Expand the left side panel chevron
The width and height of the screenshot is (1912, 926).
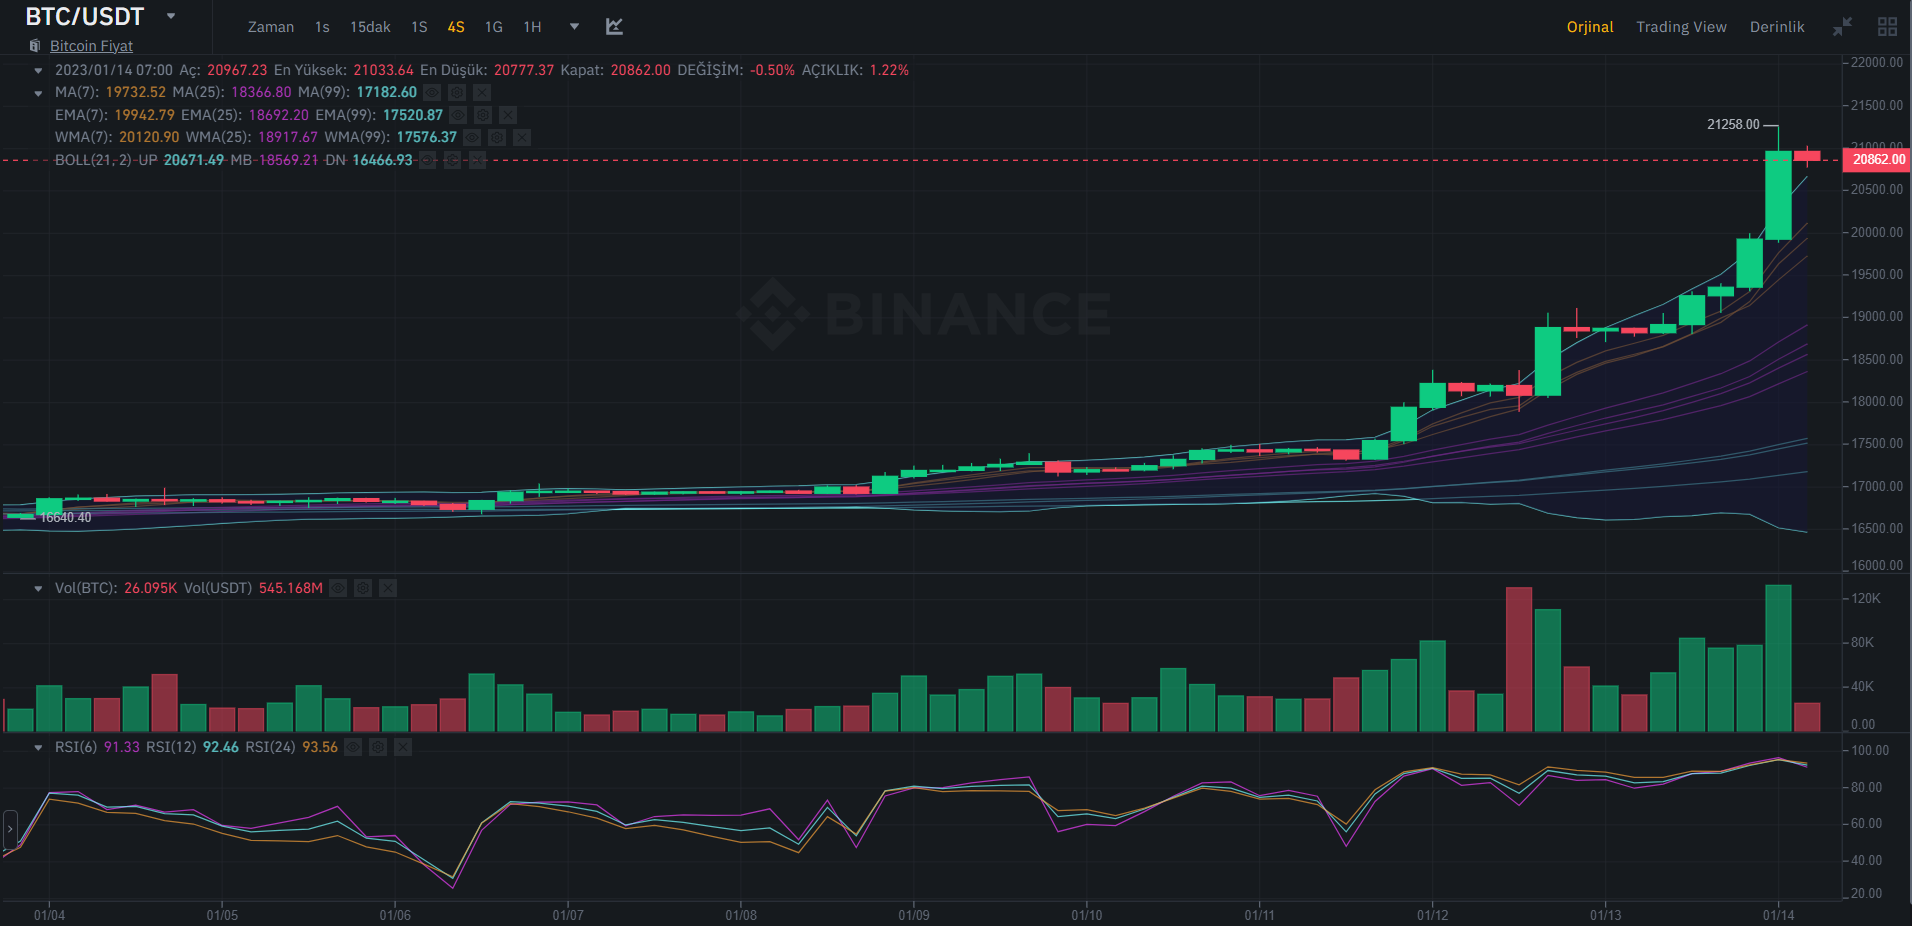point(10,829)
